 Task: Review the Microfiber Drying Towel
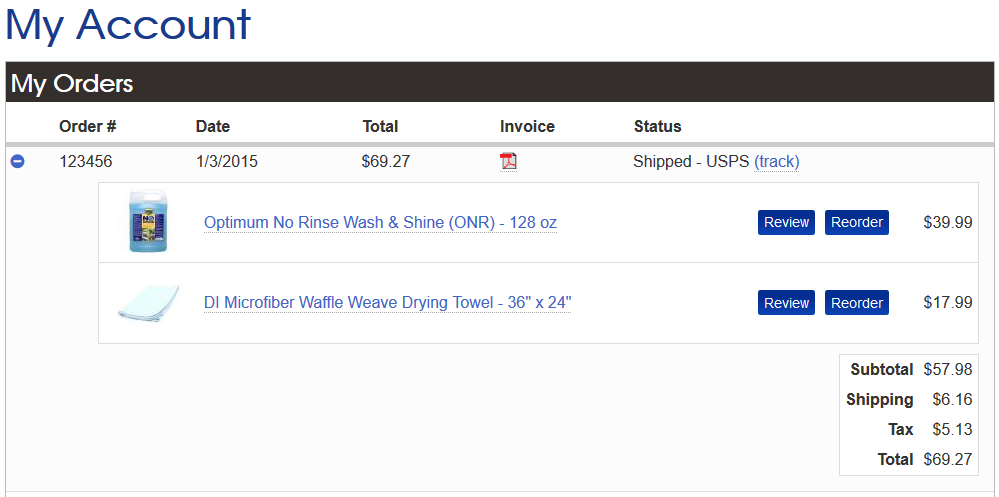(786, 303)
